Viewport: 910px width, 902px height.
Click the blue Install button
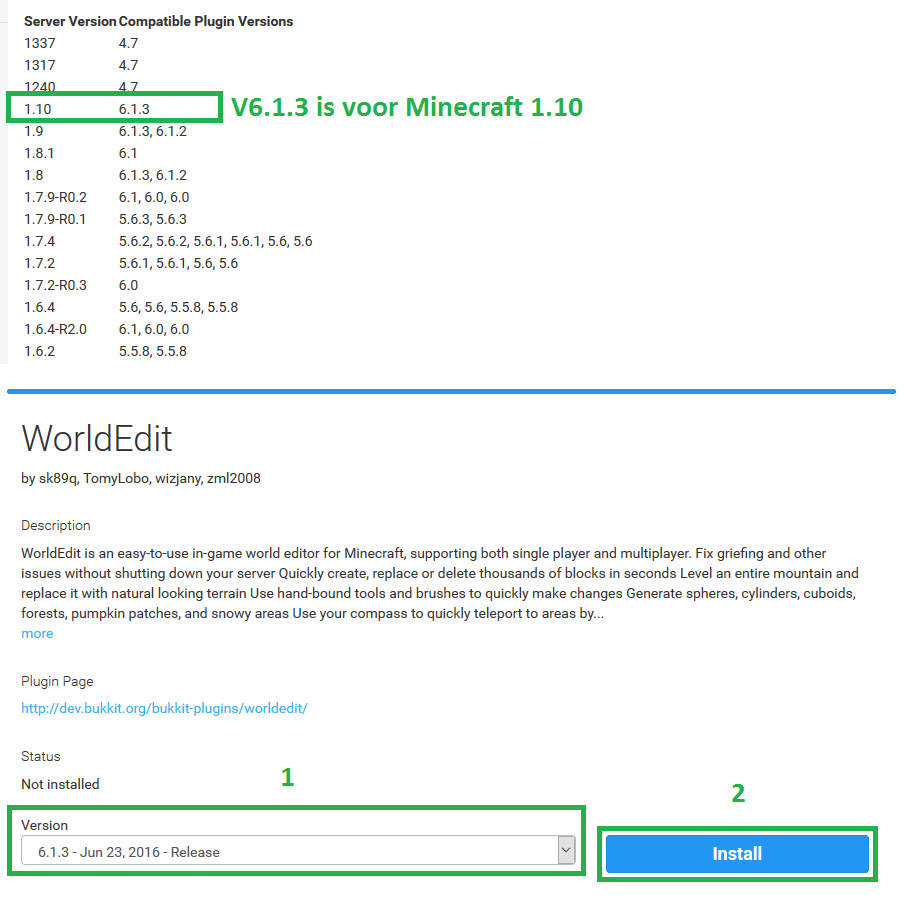pos(737,853)
